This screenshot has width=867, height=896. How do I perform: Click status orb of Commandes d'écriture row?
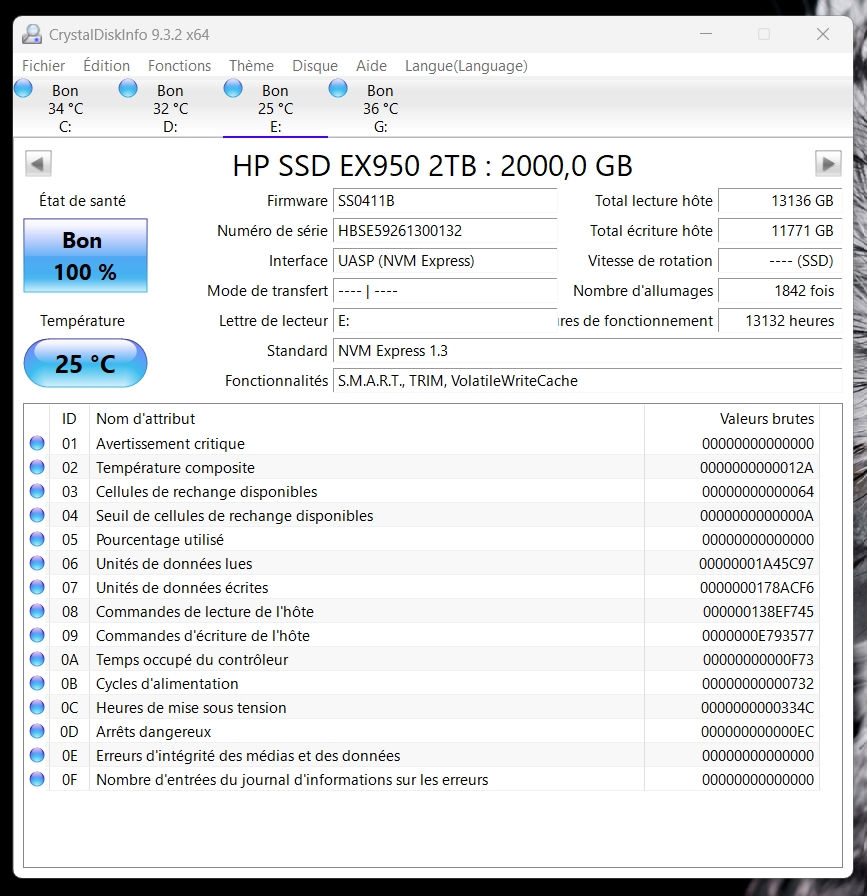(37, 635)
